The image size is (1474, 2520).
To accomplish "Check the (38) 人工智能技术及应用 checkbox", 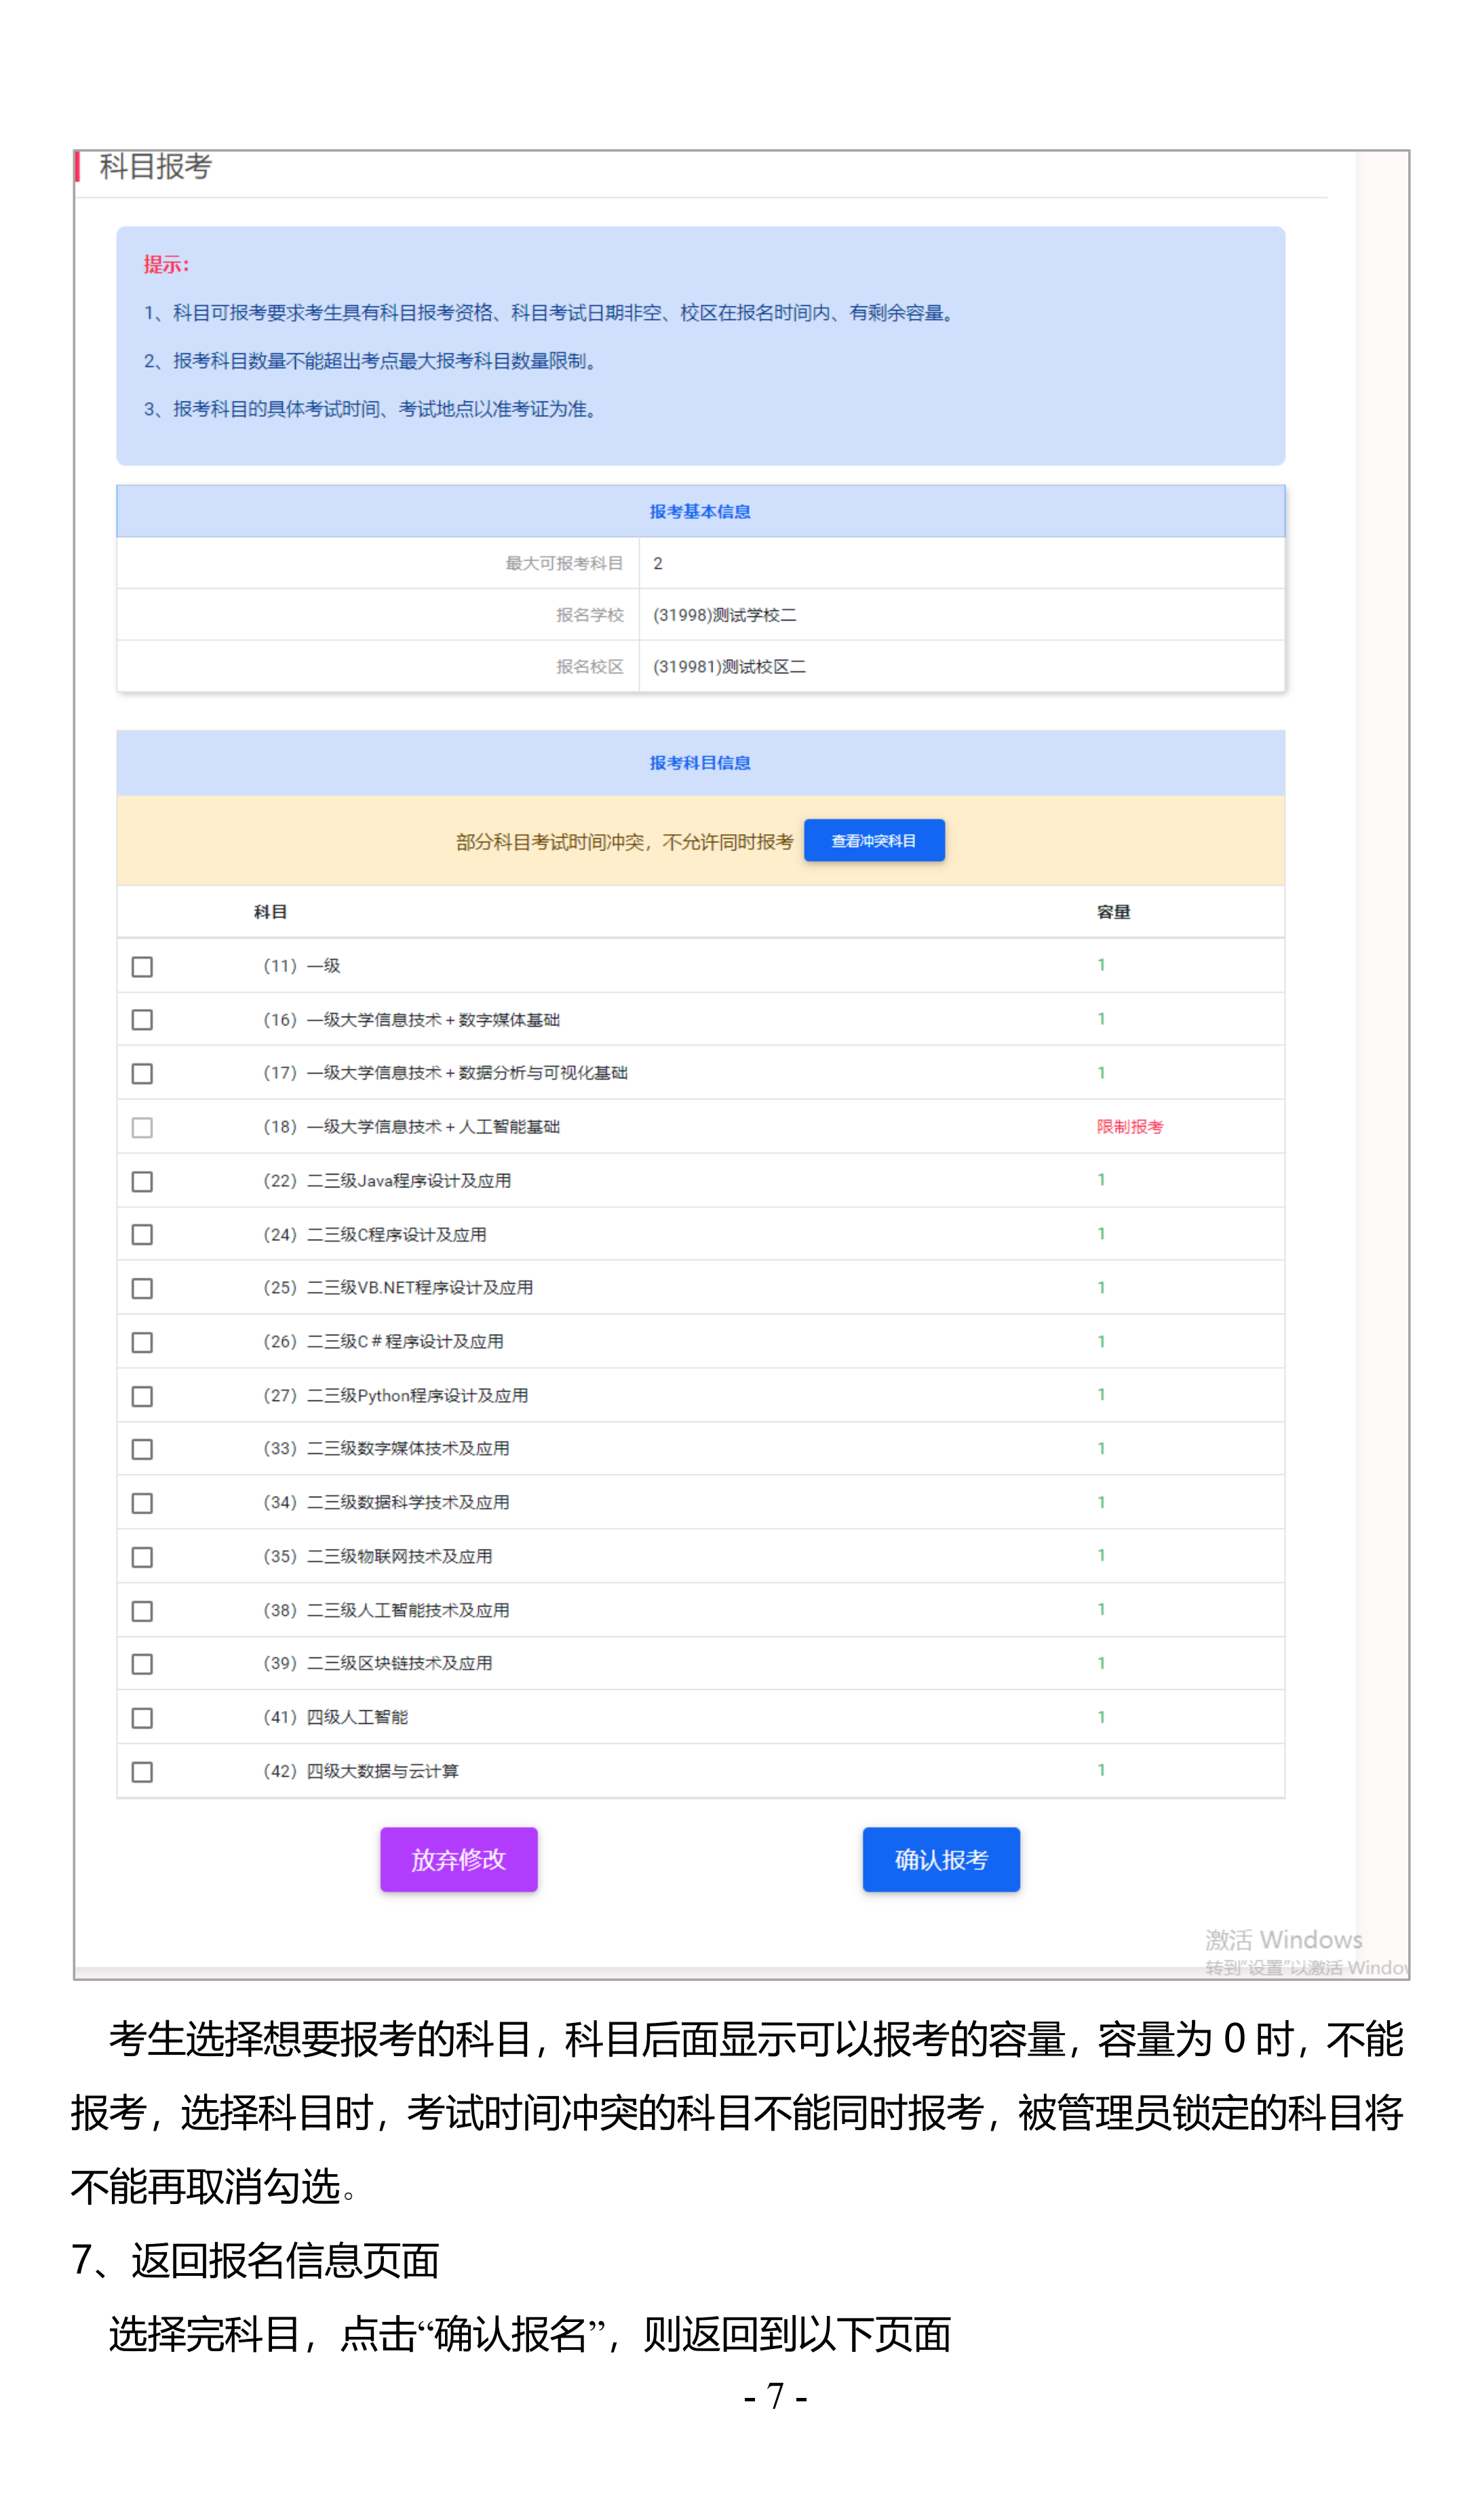I will click(142, 1612).
